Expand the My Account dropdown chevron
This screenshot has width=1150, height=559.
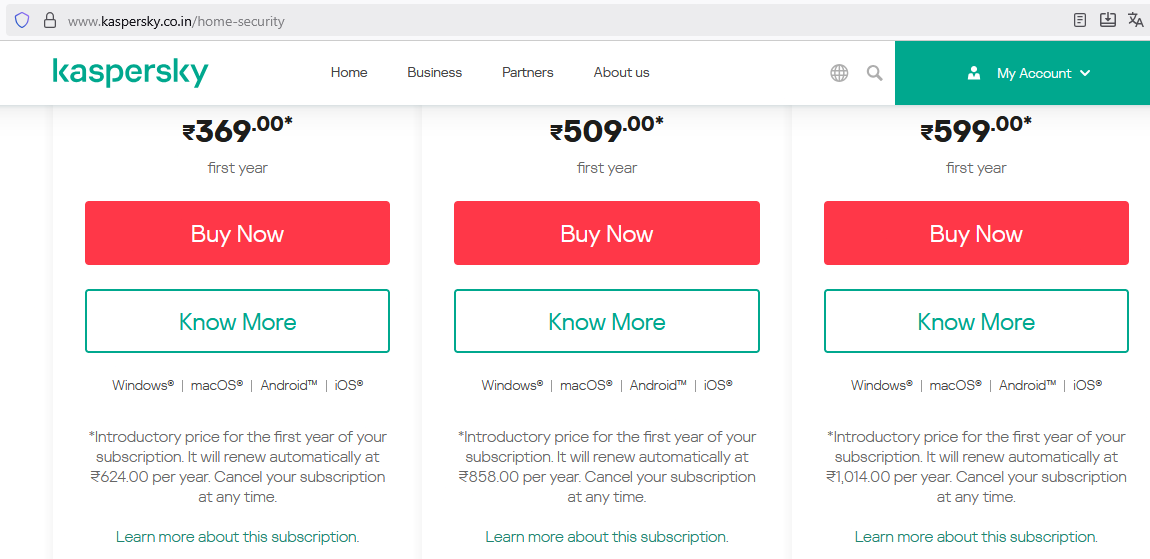(1085, 73)
